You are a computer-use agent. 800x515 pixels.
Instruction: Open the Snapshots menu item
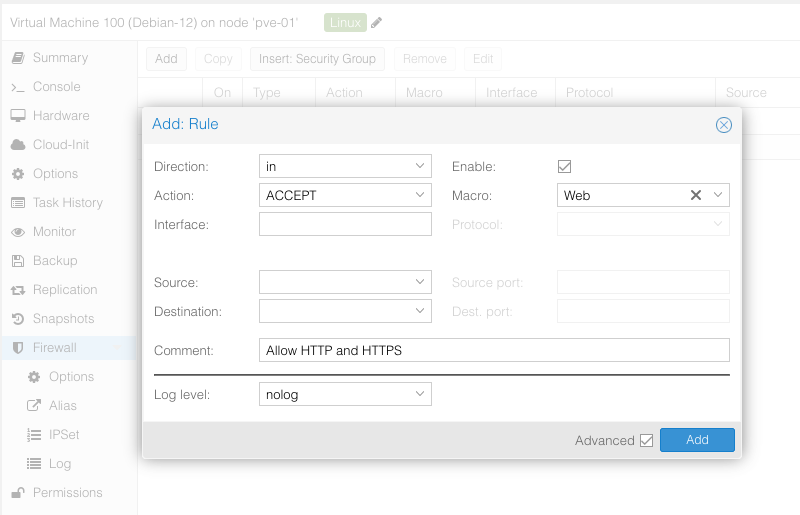(x=69, y=319)
